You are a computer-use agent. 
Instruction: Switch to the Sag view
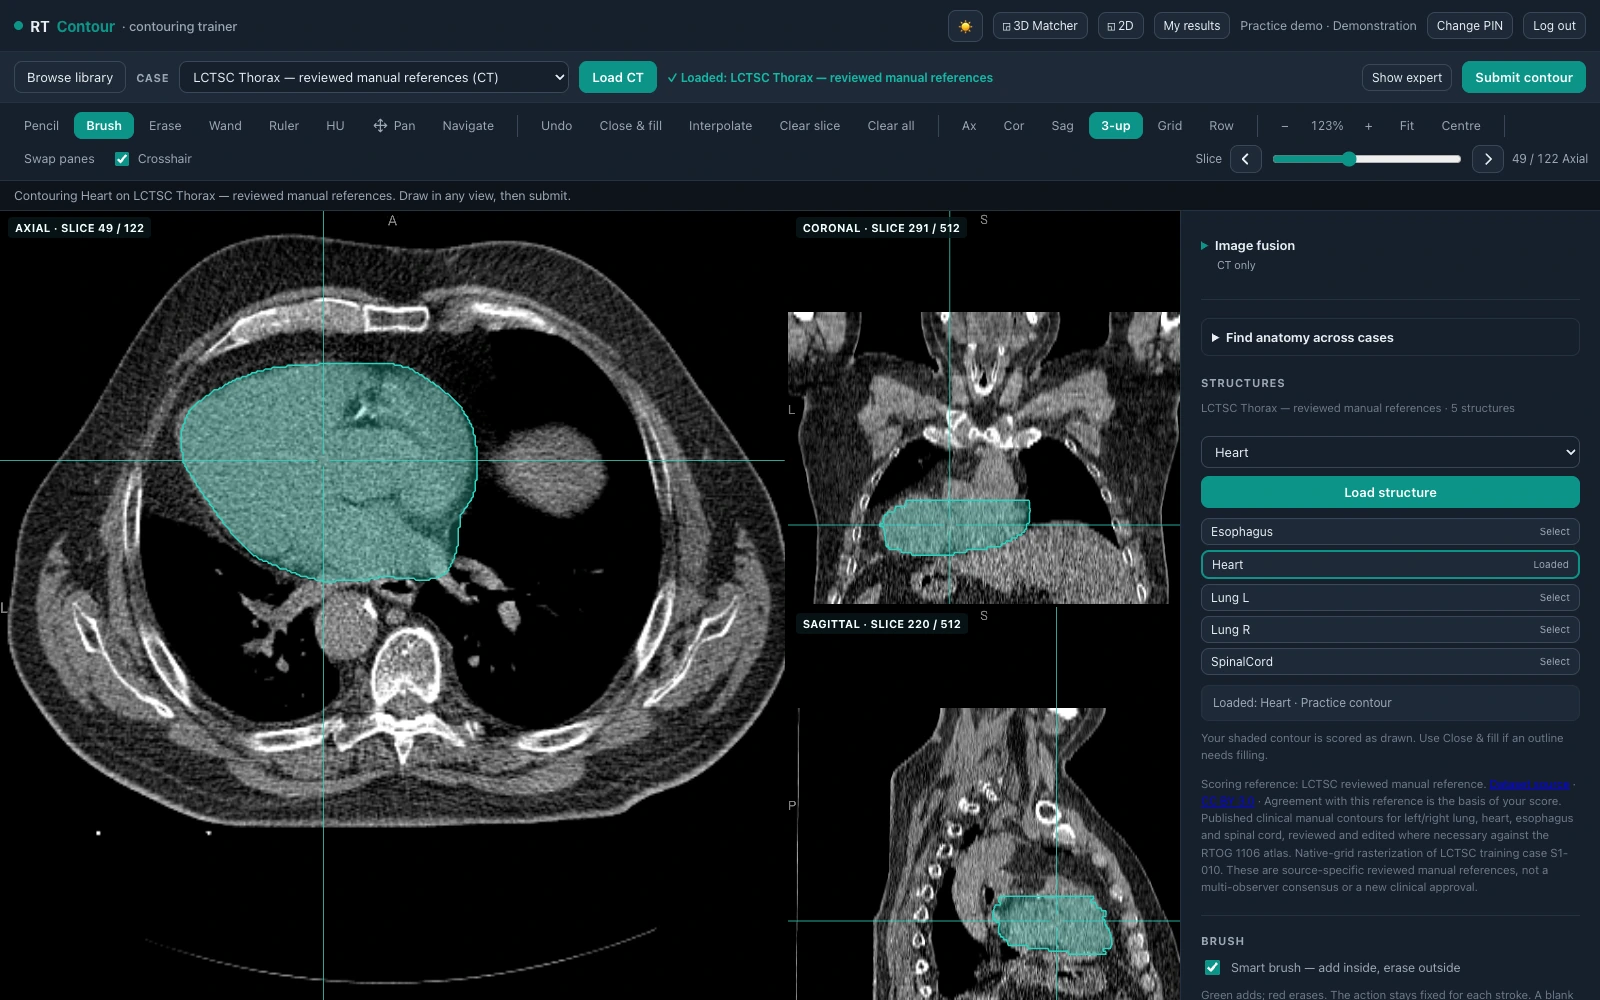click(1062, 126)
